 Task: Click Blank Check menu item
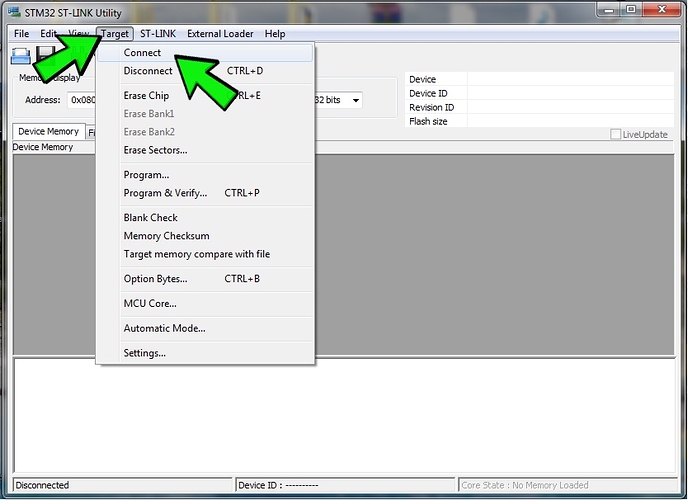[x=205, y=218]
